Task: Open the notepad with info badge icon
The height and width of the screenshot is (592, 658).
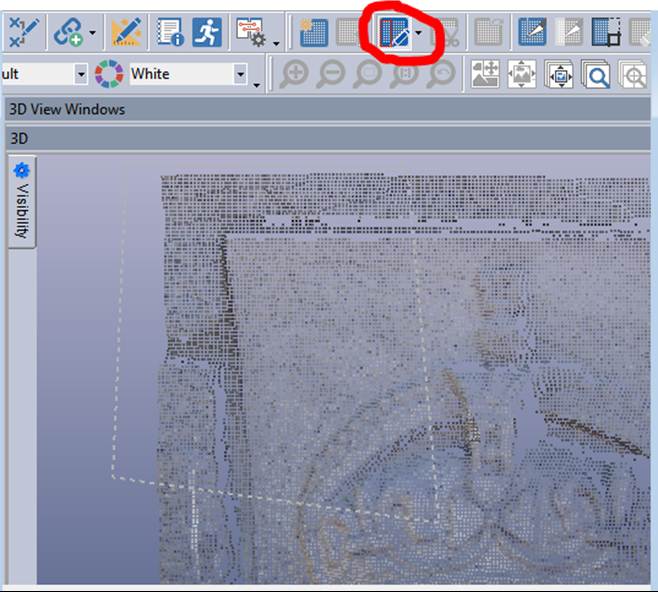Action: click(171, 32)
